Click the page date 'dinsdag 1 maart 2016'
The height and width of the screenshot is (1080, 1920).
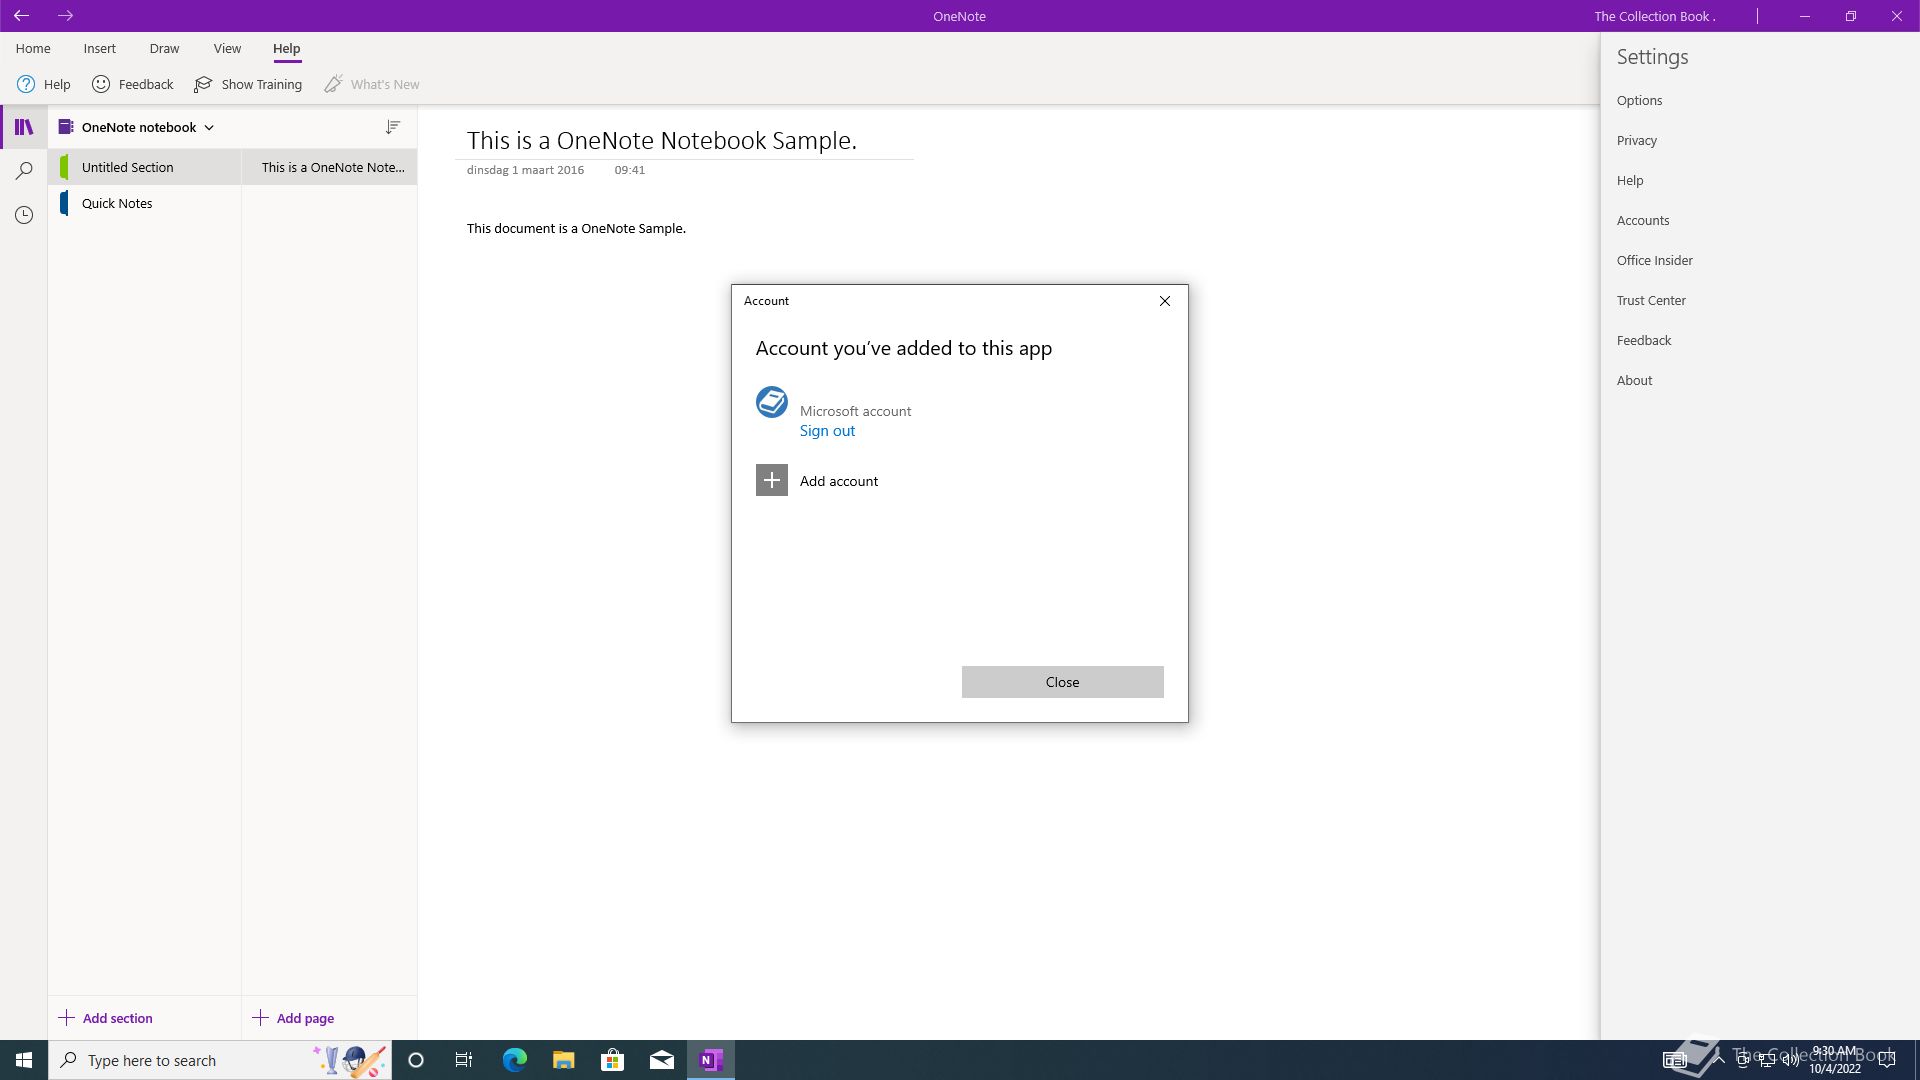pyautogui.click(x=525, y=170)
